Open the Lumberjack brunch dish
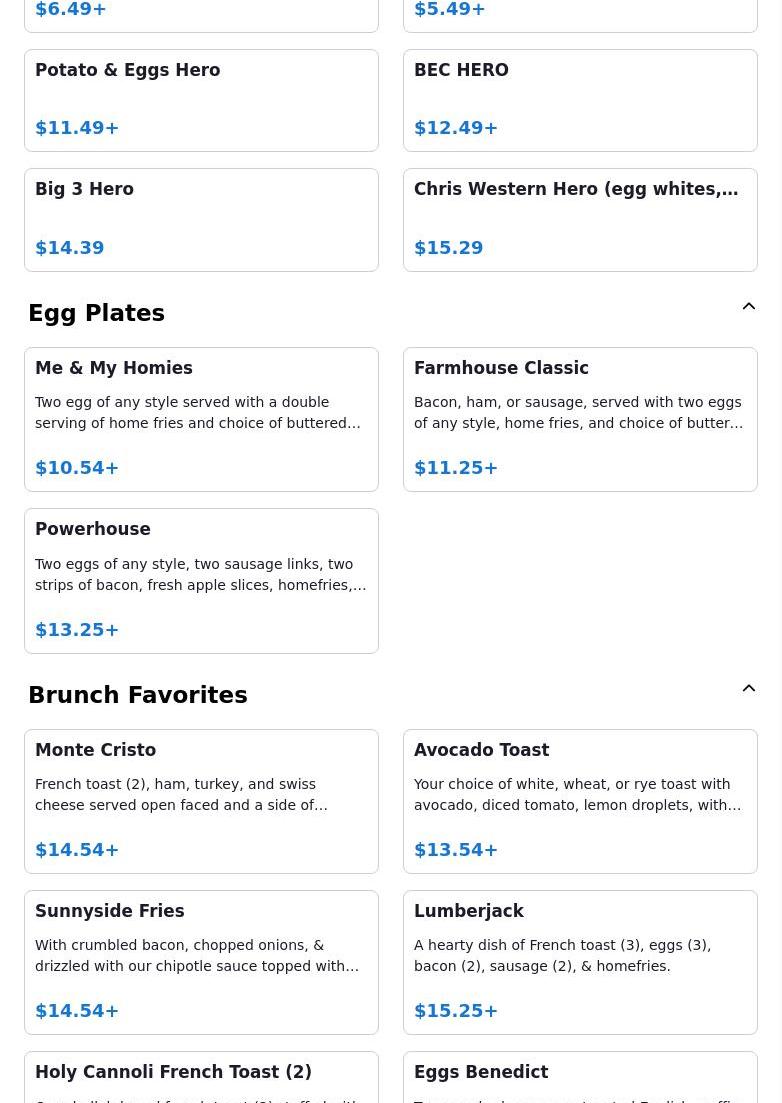Viewport: 782px width, 1103px height. 580,962
